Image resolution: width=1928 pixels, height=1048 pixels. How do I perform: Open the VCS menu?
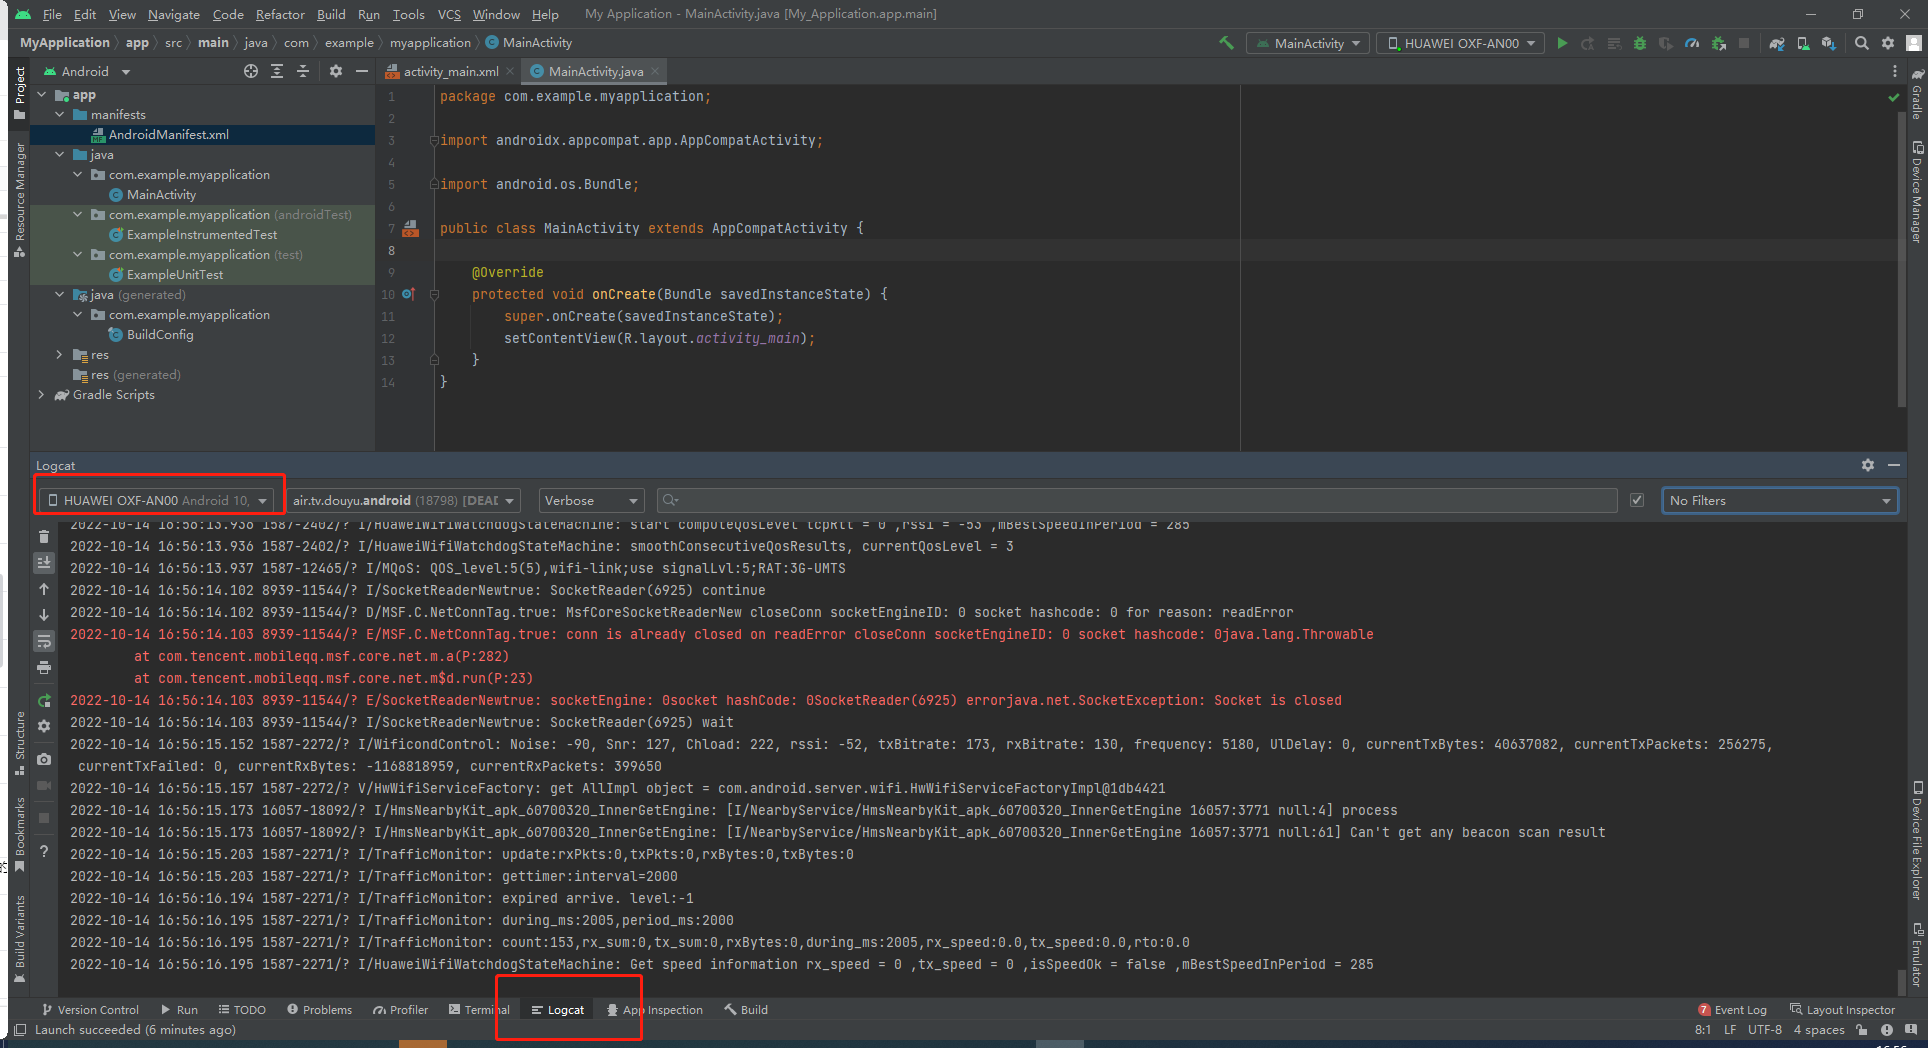[x=449, y=14]
